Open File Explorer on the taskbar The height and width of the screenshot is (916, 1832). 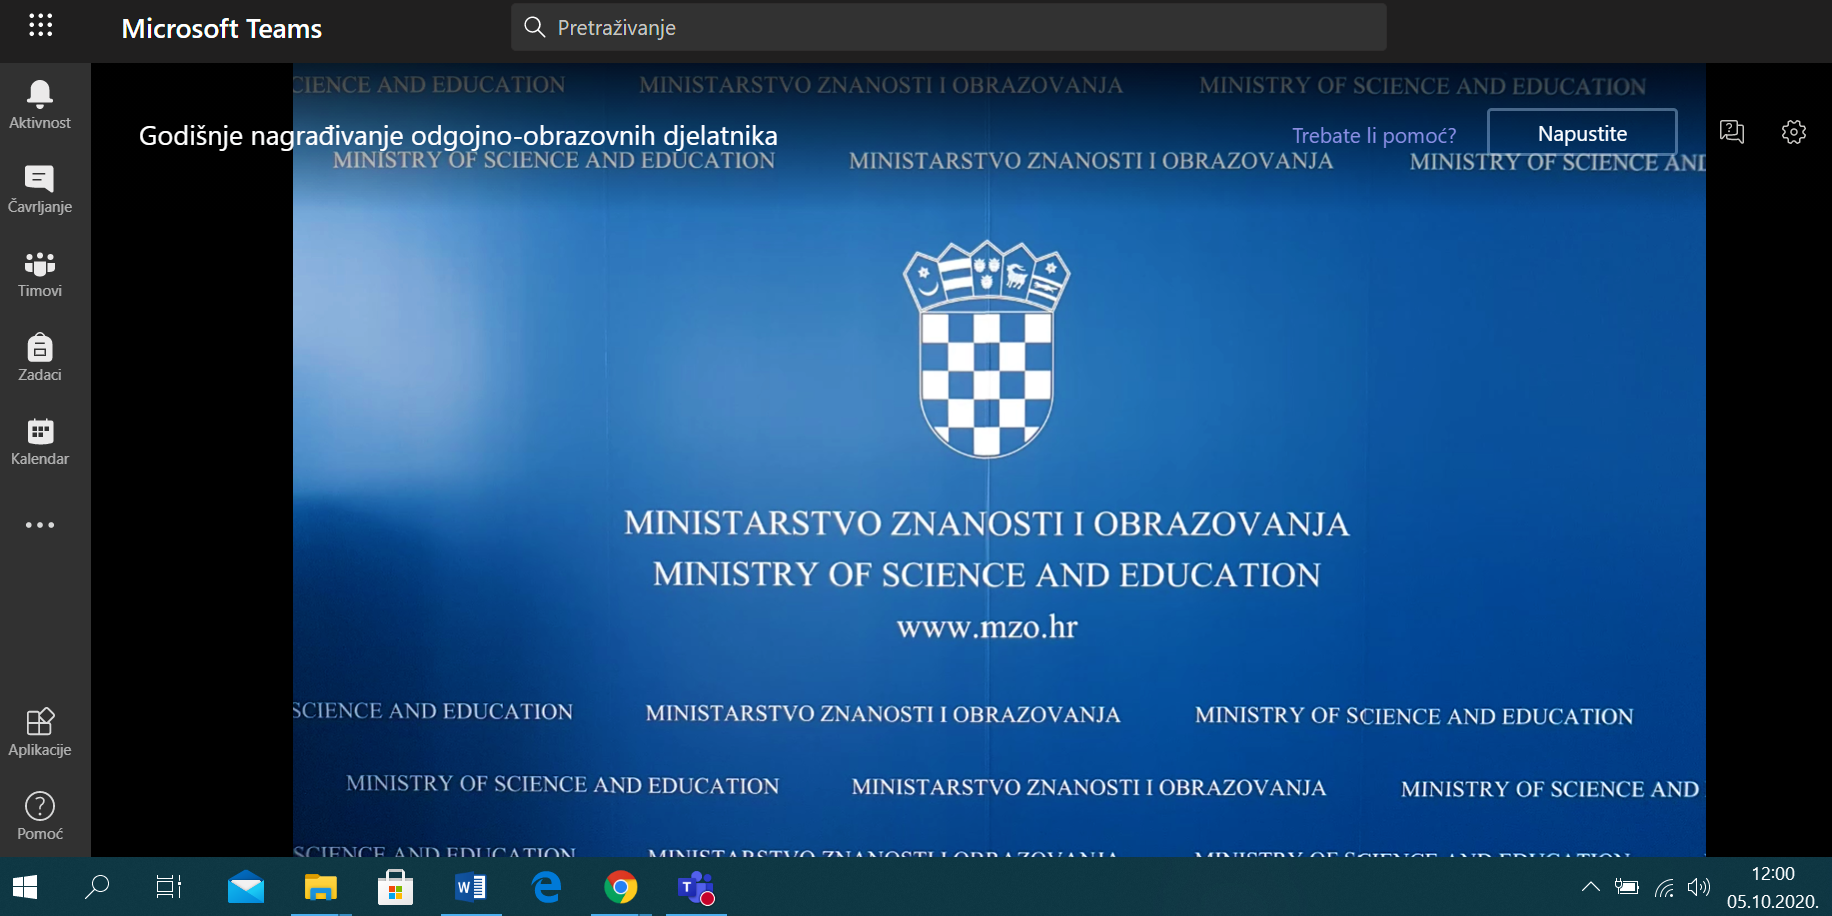click(321, 887)
